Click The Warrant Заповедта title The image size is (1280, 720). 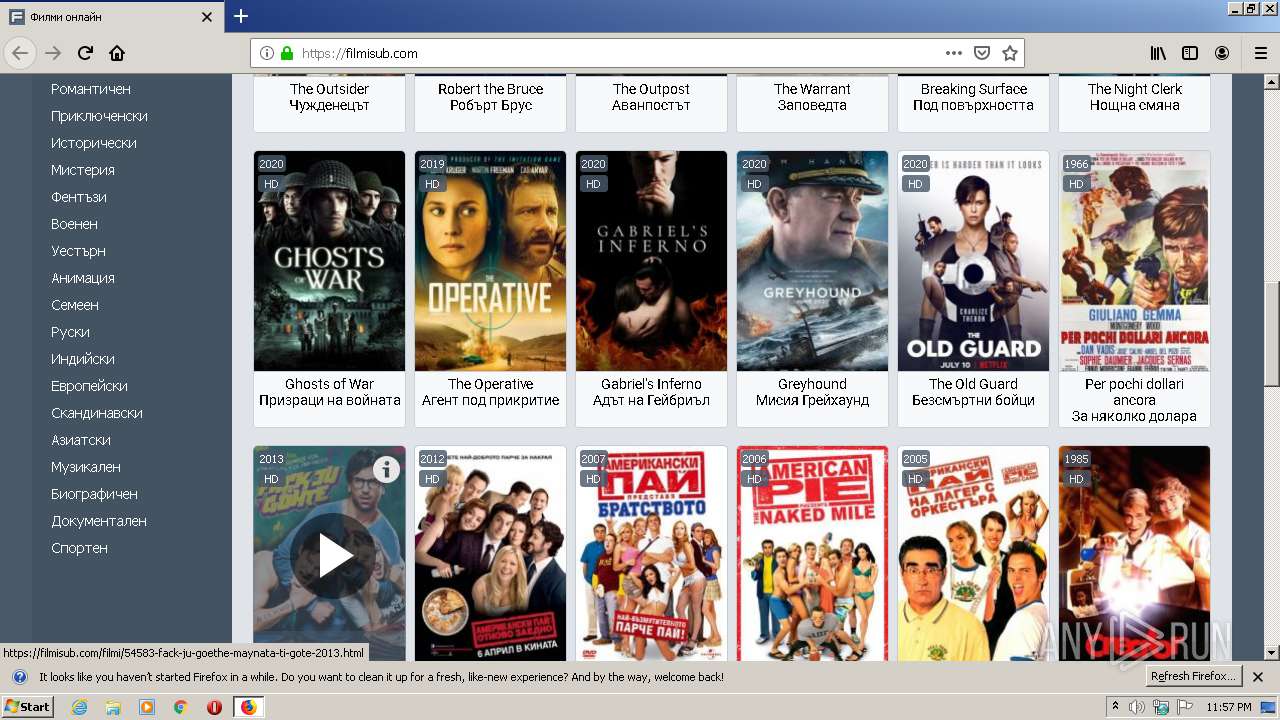point(812,97)
